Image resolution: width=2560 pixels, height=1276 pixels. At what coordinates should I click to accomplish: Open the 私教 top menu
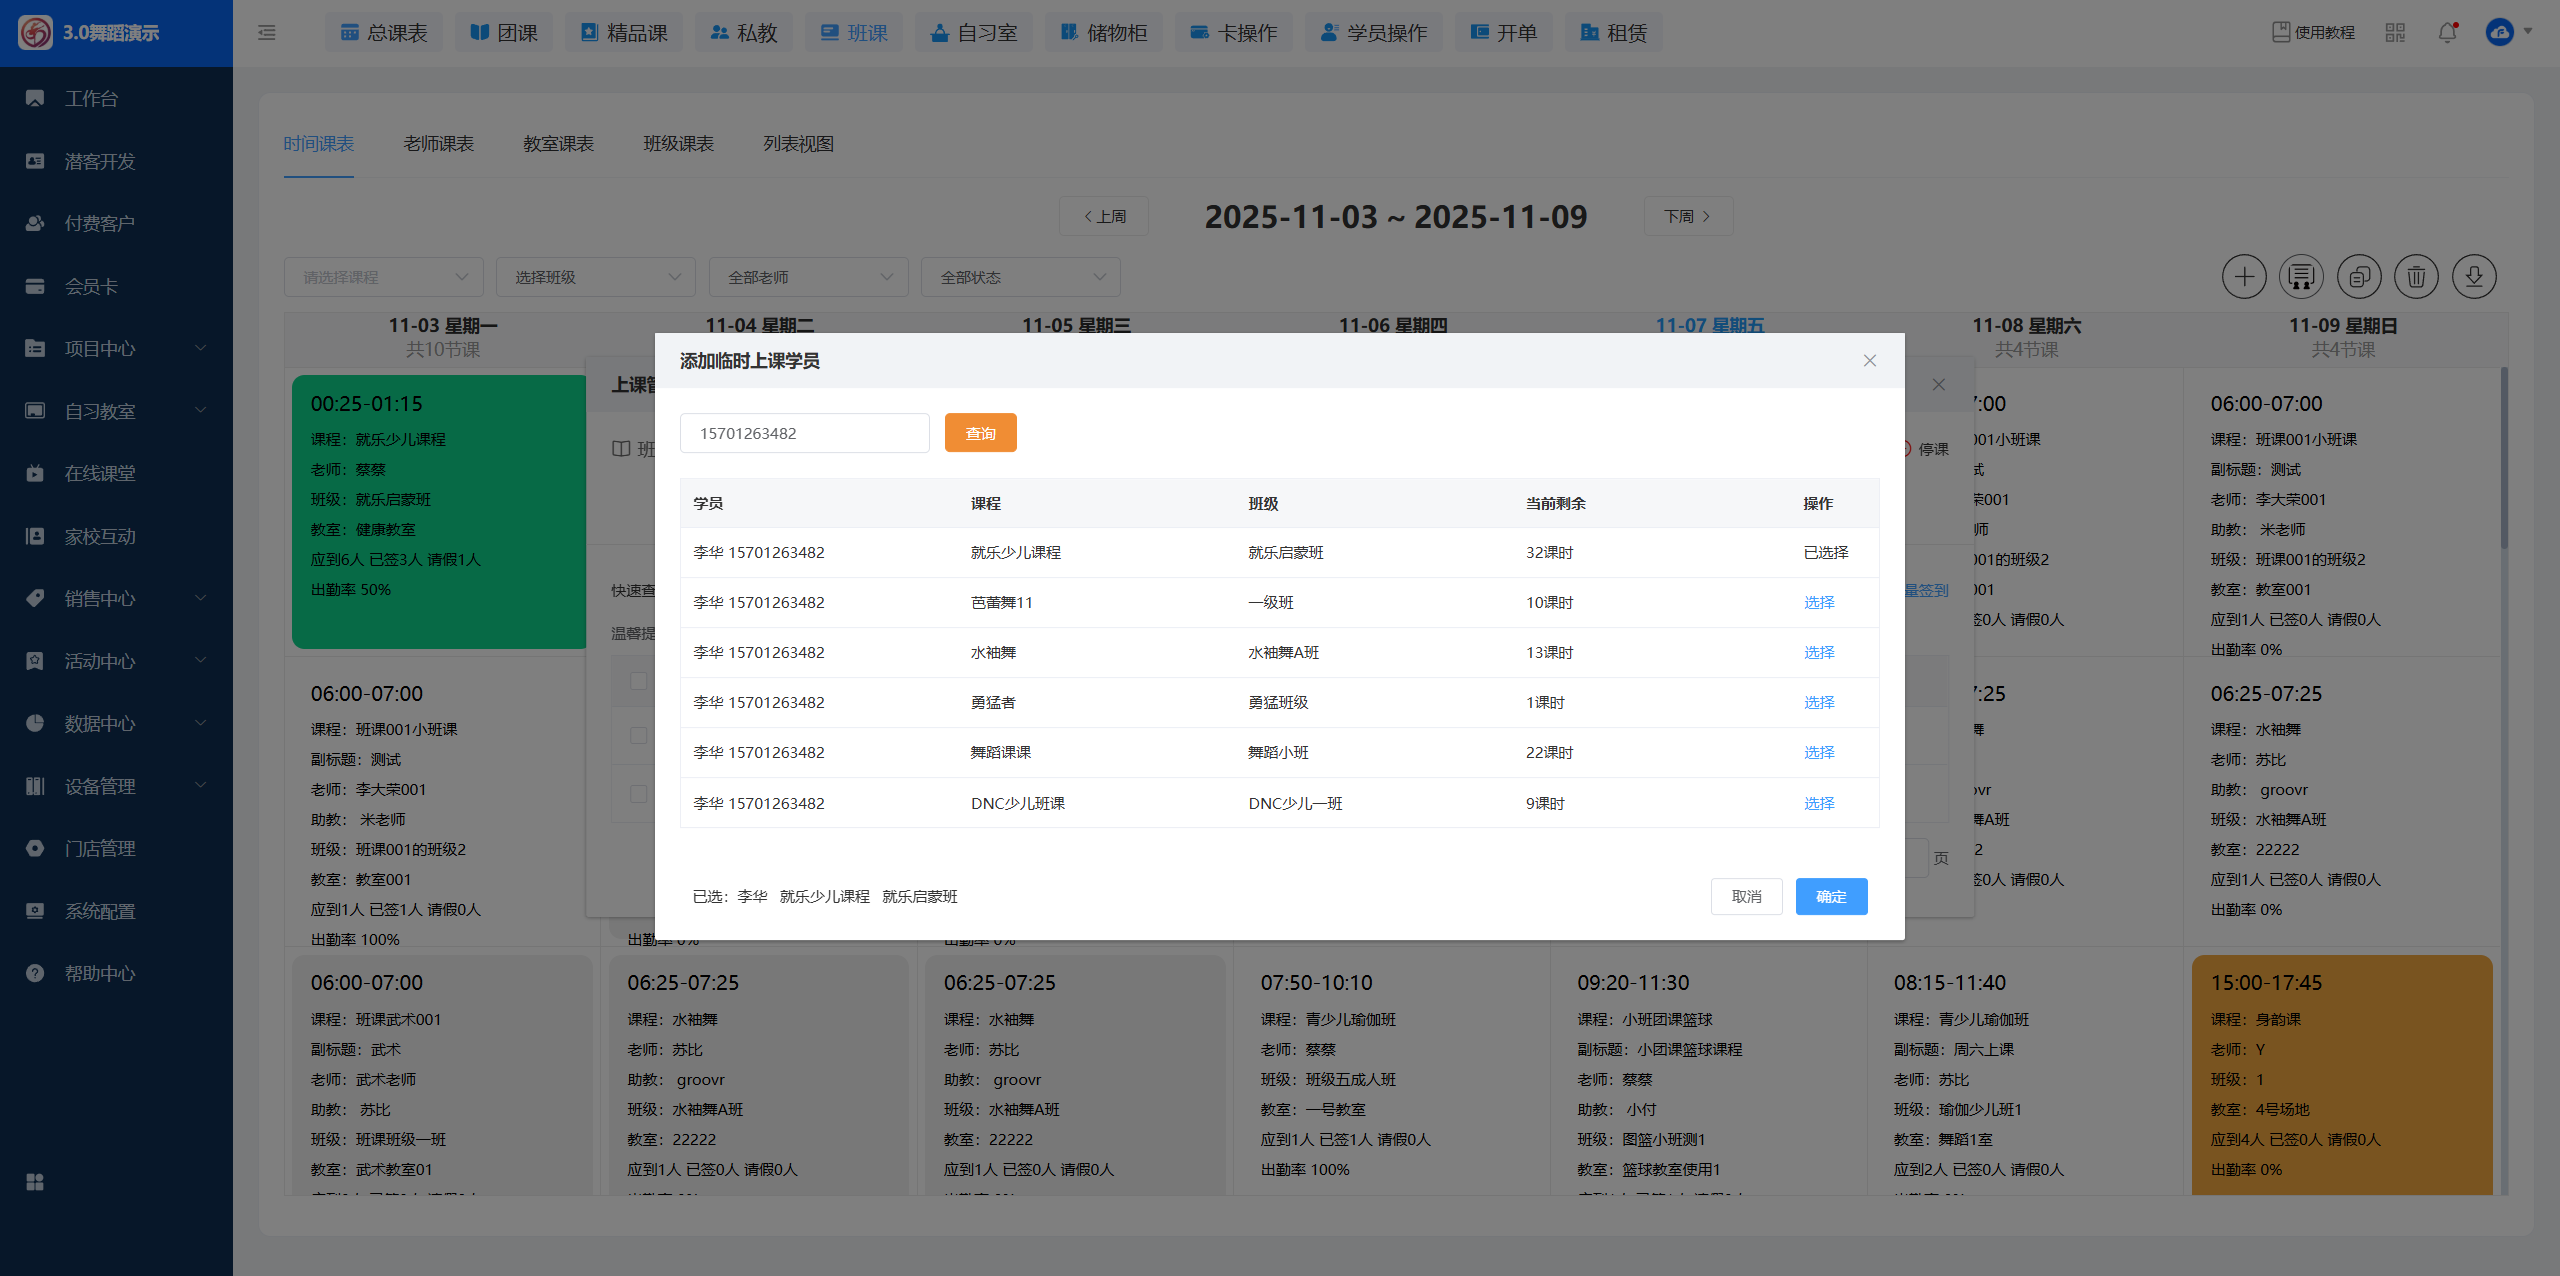click(x=743, y=33)
